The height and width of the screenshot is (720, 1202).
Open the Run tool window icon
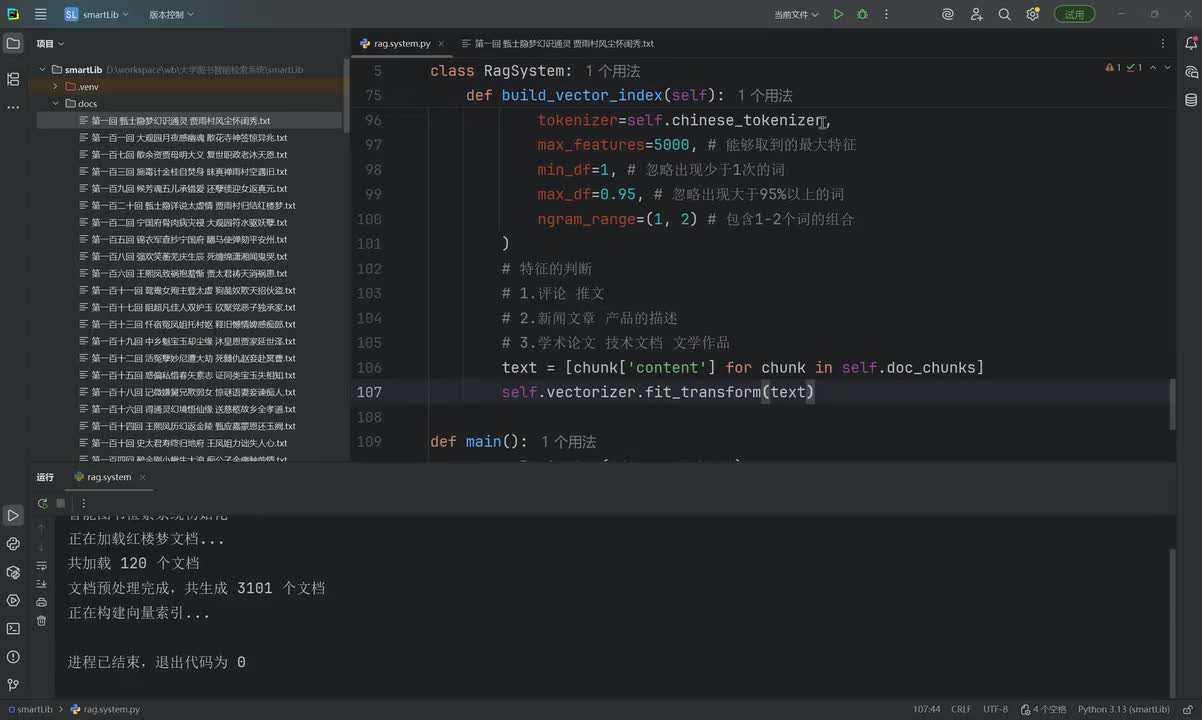(x=13, y=515)
